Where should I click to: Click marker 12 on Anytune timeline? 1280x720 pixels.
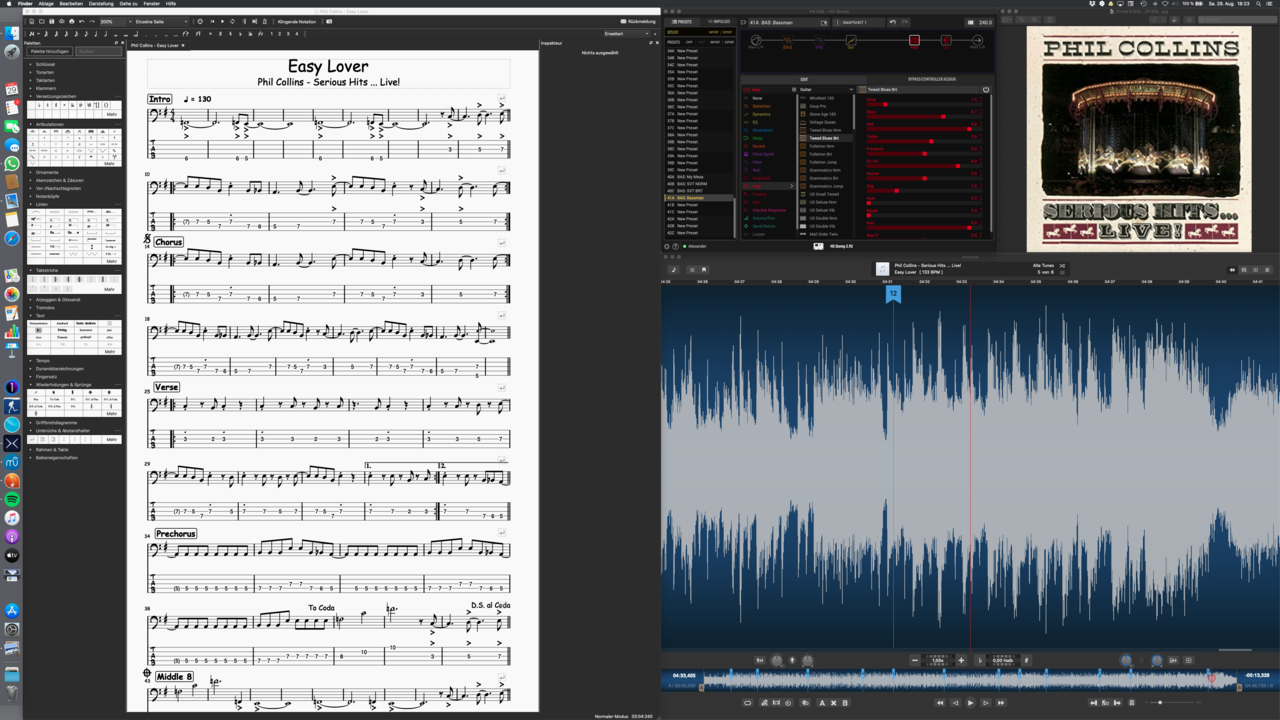(x=893, y=293)
